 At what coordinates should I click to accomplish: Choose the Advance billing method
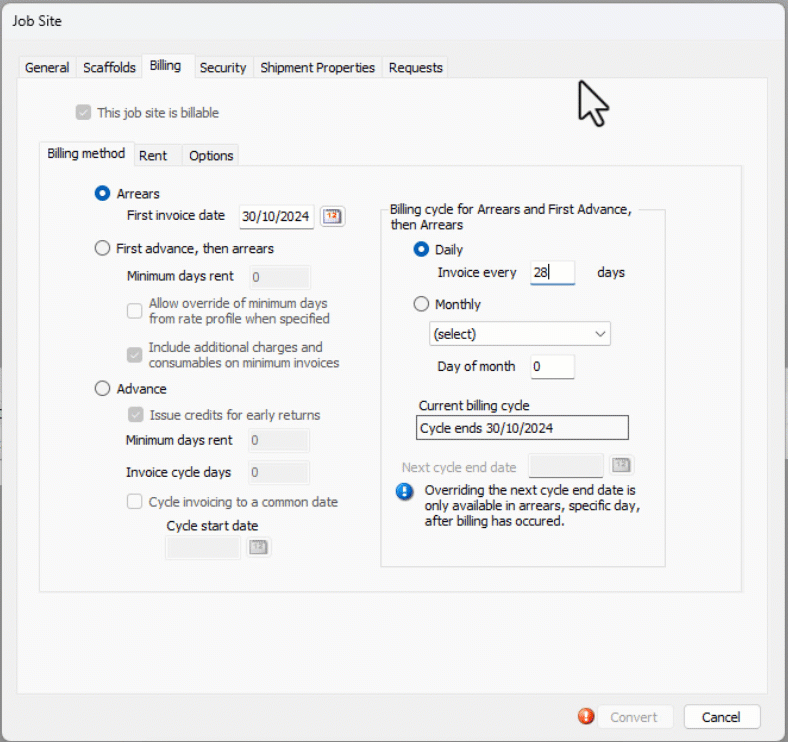click(102, 389)
